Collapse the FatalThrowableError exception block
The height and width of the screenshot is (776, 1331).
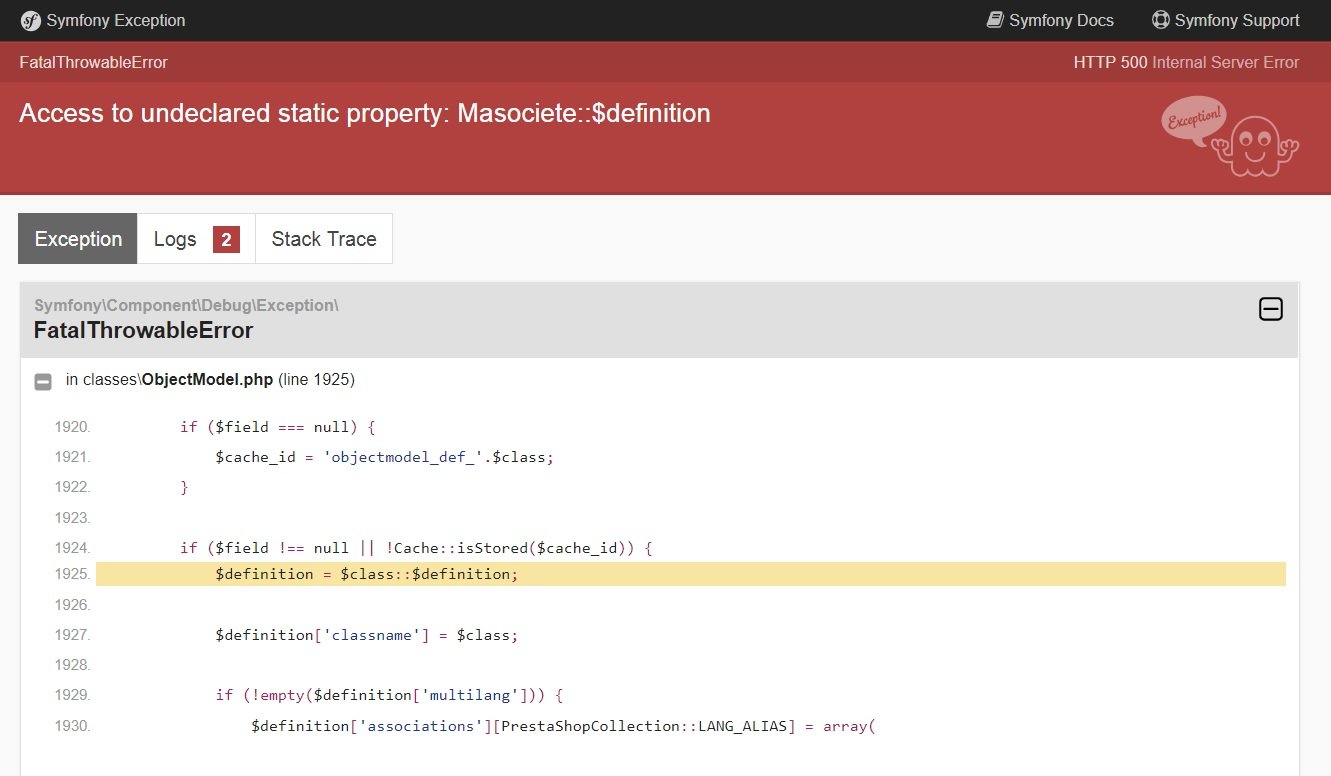click(x=1270, y=309)
